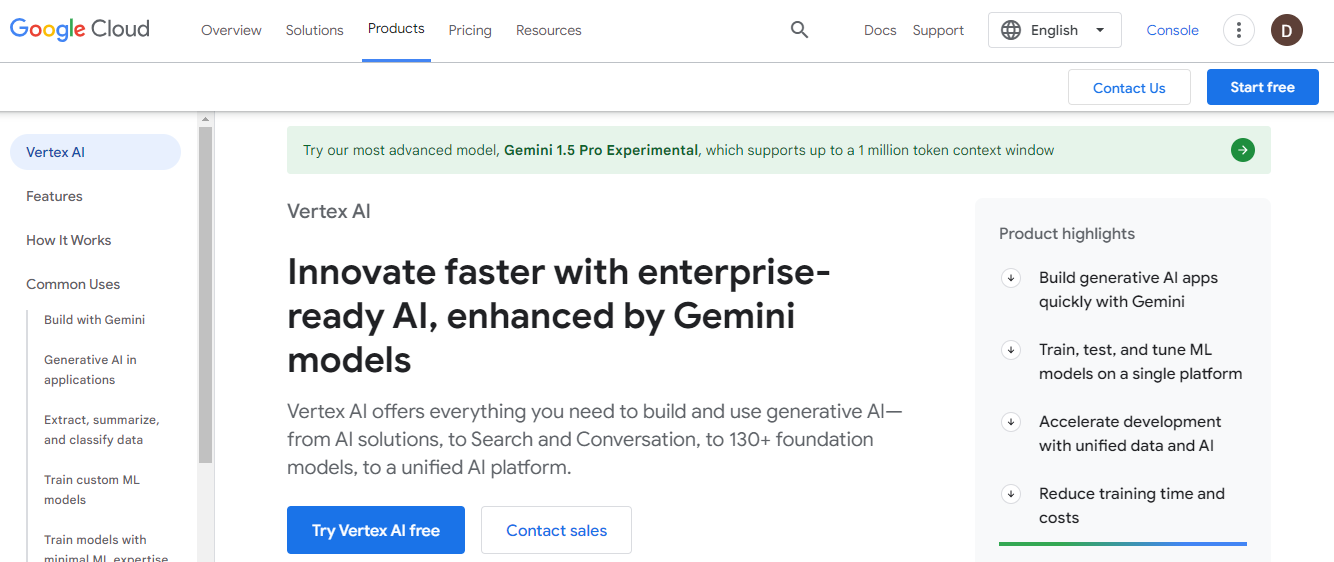
Task: Select the Products nav tab
Action: pyautogui.click(x=396, y=29)
